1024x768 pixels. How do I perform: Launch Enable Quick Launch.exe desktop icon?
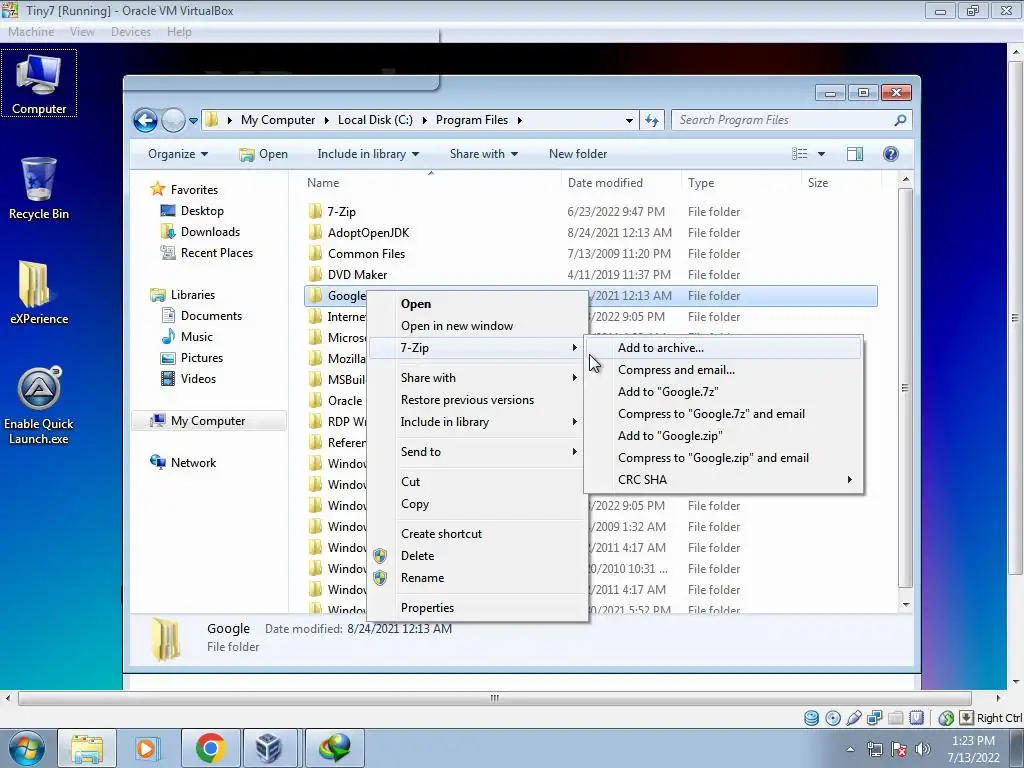[x=39, y=405]
